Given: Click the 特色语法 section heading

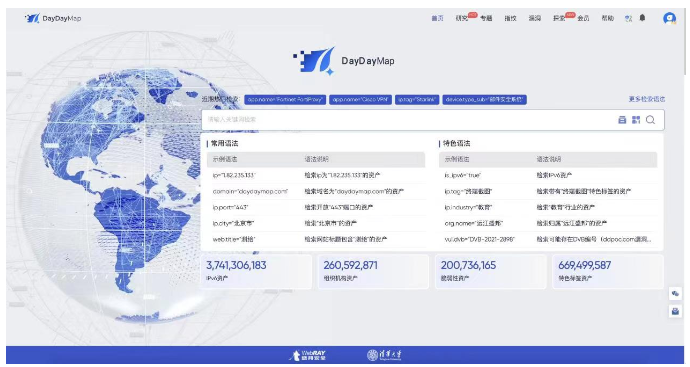Looking at the screenshot, I should (456, 143).
